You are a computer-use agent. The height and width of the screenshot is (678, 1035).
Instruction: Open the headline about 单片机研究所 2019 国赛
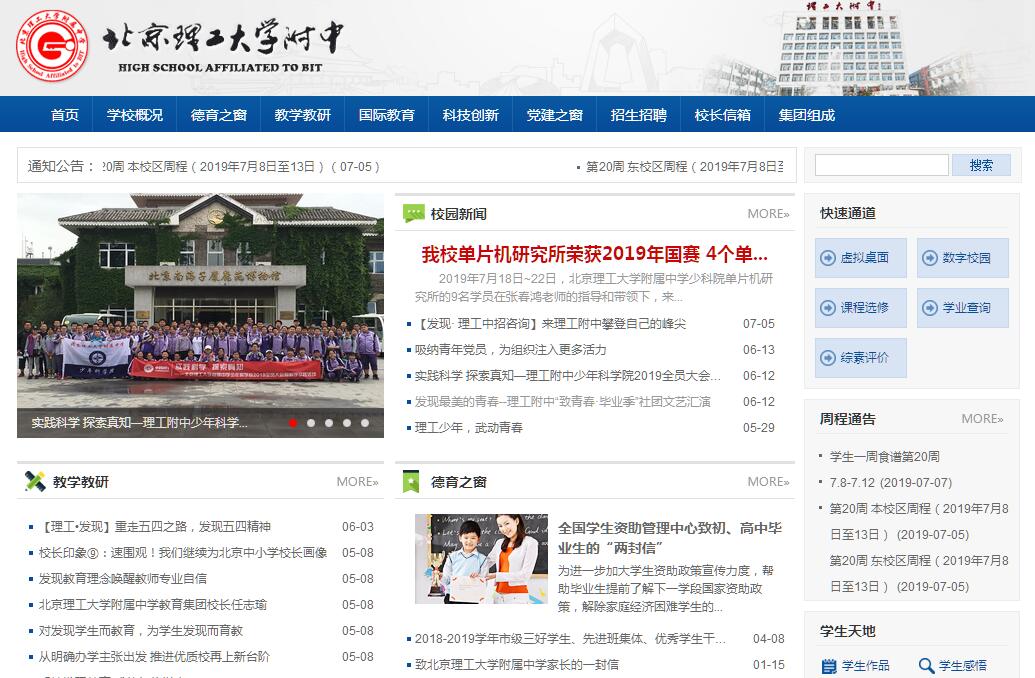[594, 252]
